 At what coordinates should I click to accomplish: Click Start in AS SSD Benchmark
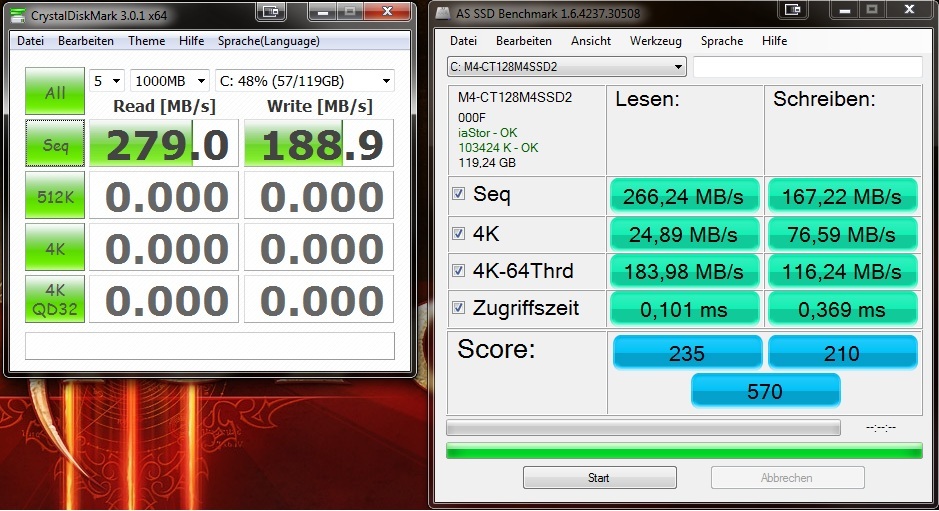(599, 477)
